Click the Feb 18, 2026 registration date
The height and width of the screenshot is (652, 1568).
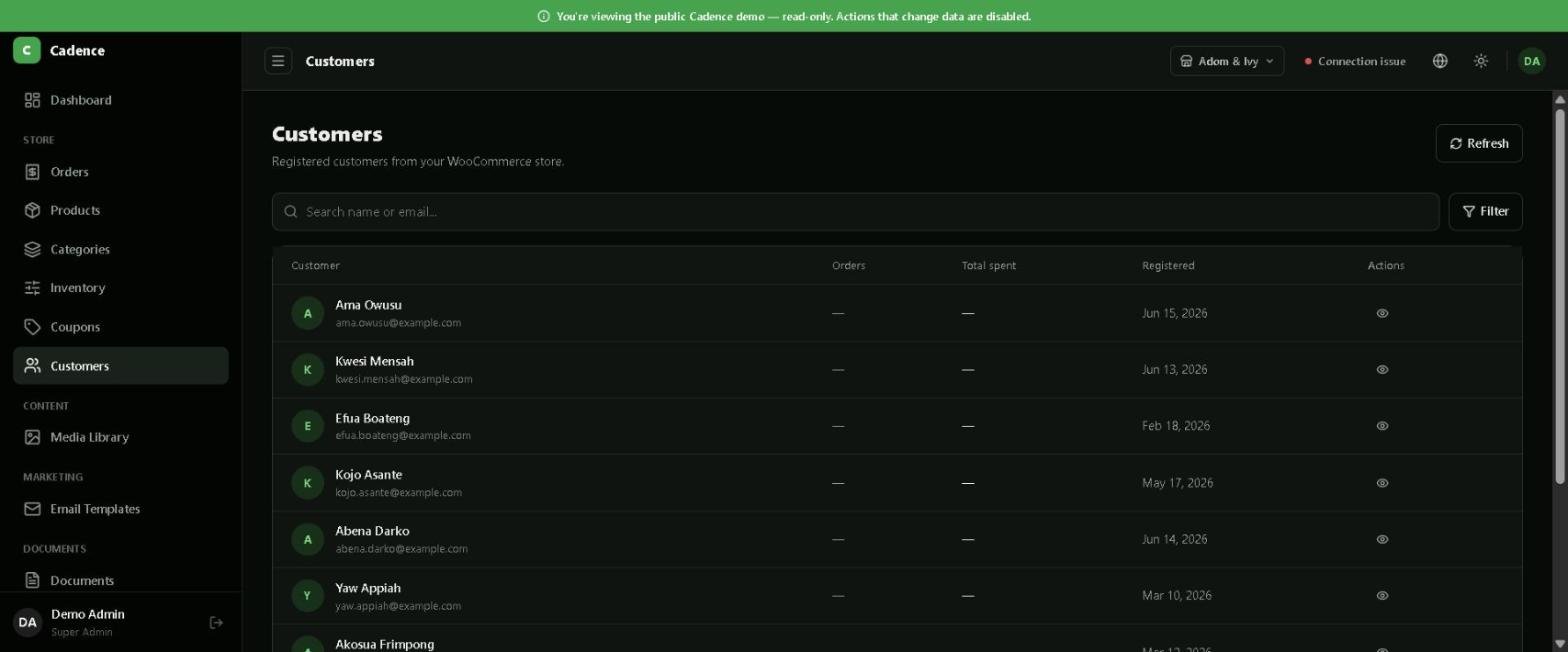[x=1176, y=426]
